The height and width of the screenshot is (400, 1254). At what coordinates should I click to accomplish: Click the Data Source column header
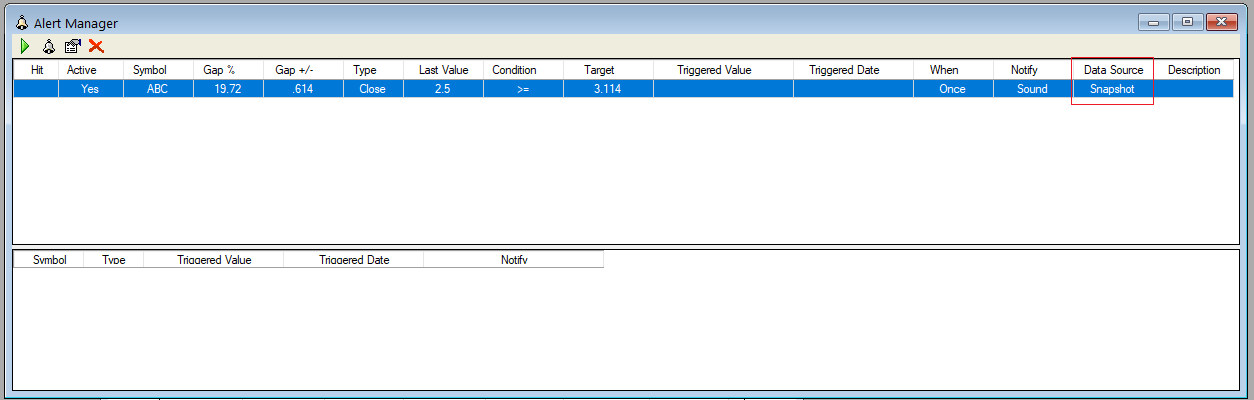[1113, 70]
